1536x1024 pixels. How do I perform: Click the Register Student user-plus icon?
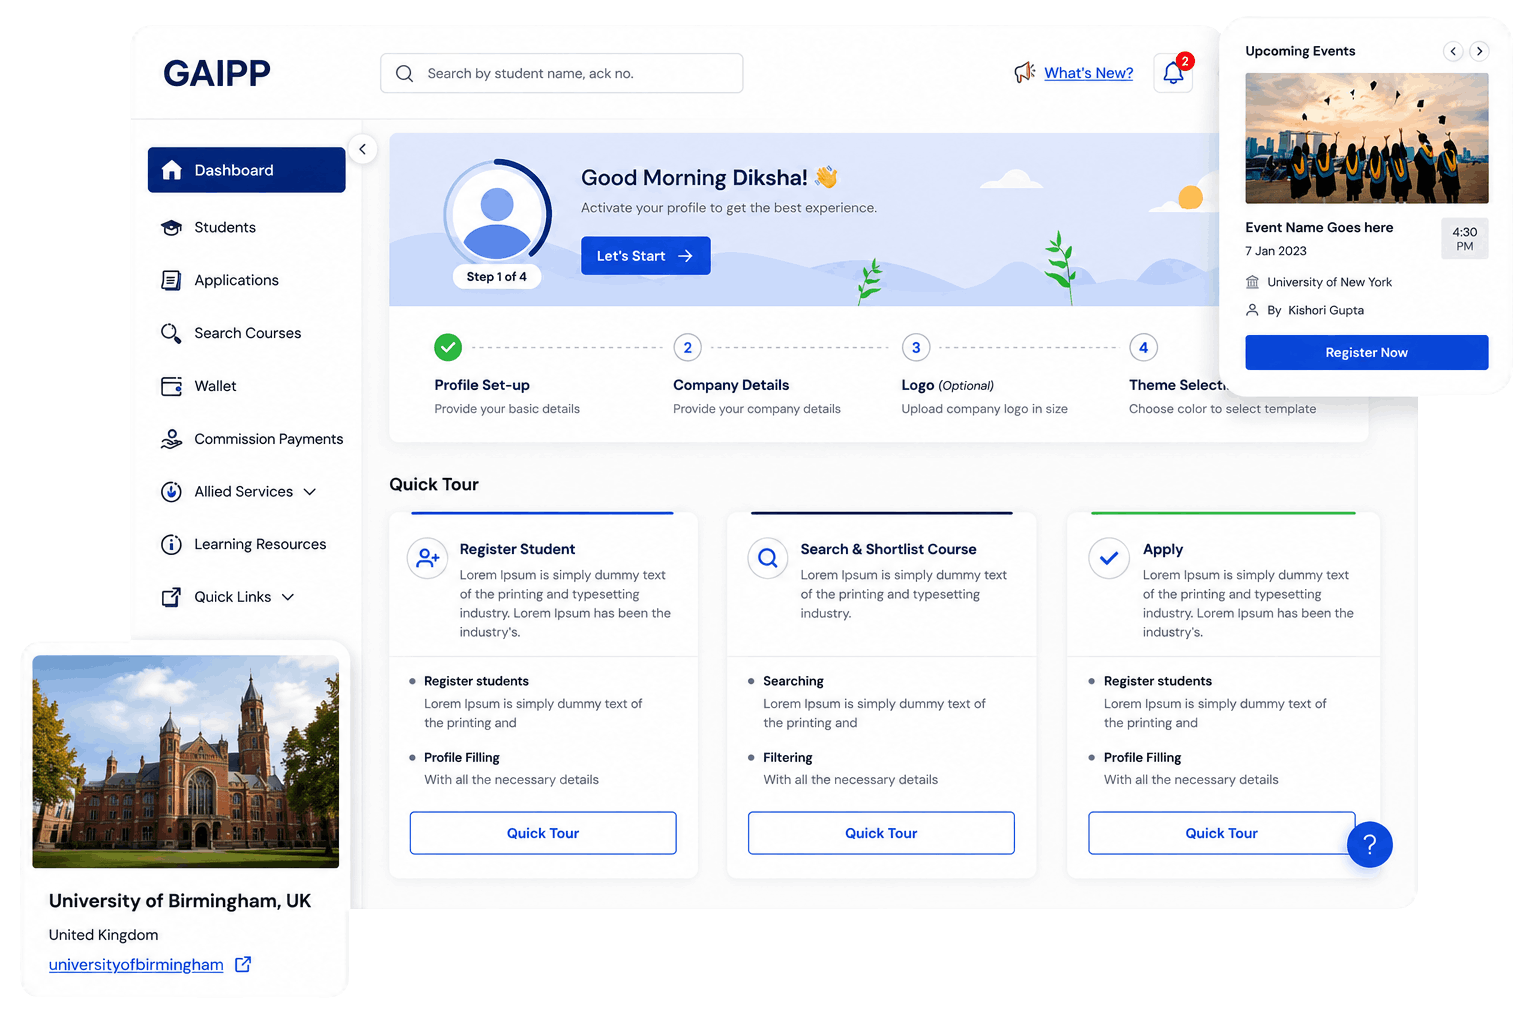[x=428, y=558]
